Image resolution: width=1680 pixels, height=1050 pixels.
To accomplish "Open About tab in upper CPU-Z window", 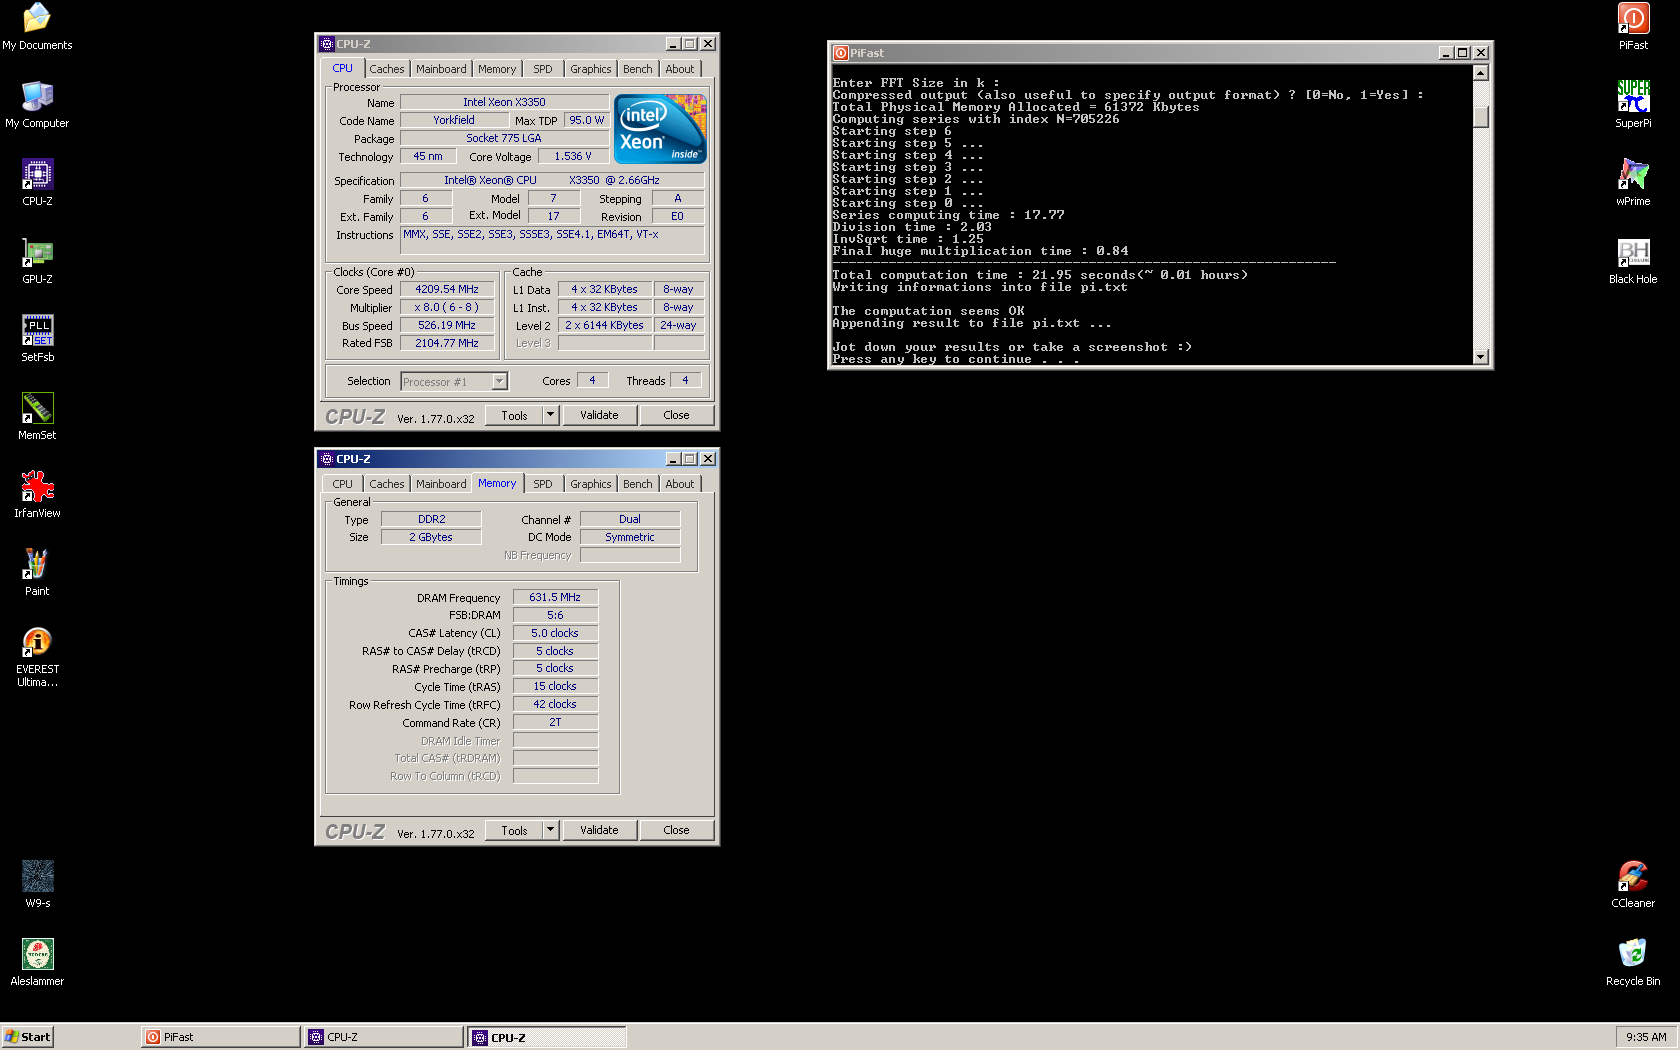I will click(x=680, y=69).
